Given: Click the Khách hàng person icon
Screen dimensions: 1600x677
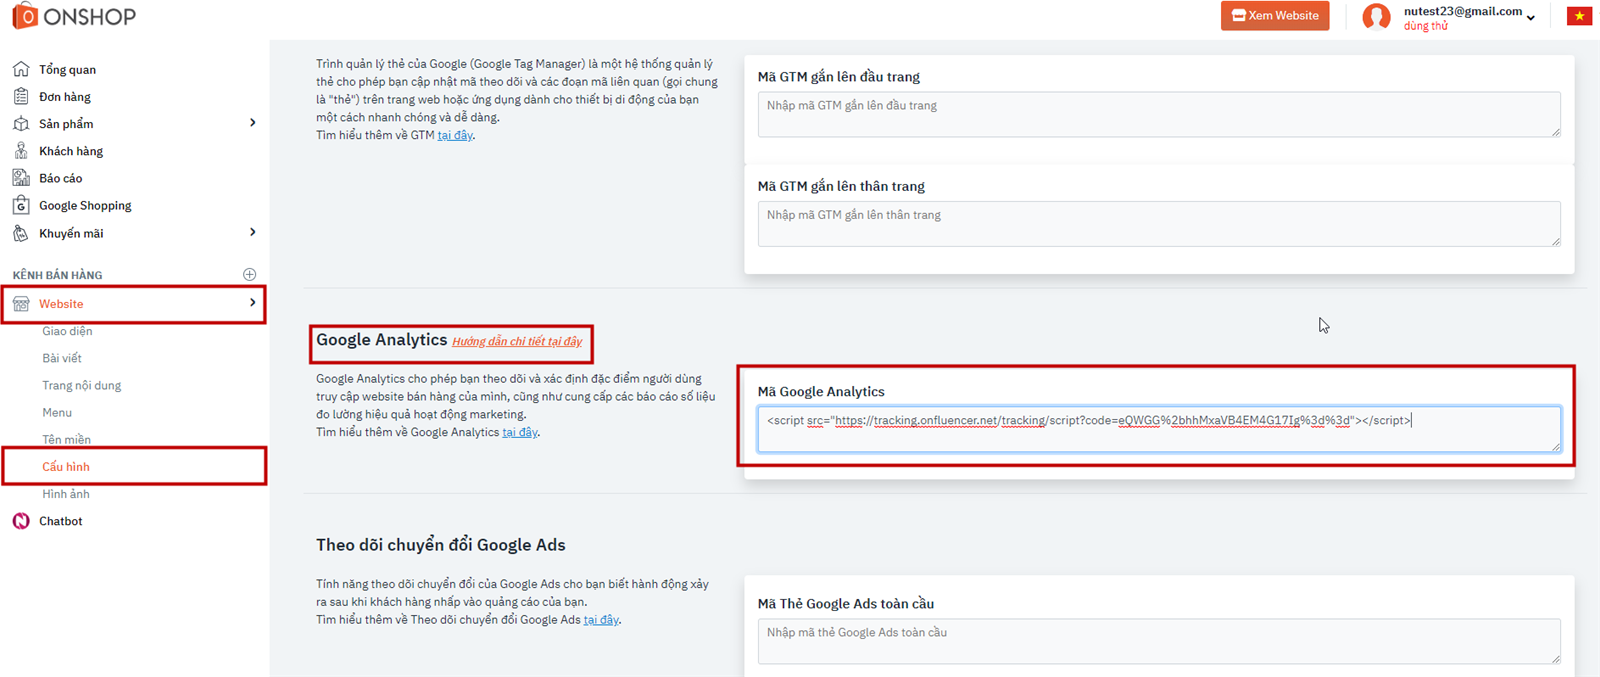Looking at the screenshot, I should 21,151.
